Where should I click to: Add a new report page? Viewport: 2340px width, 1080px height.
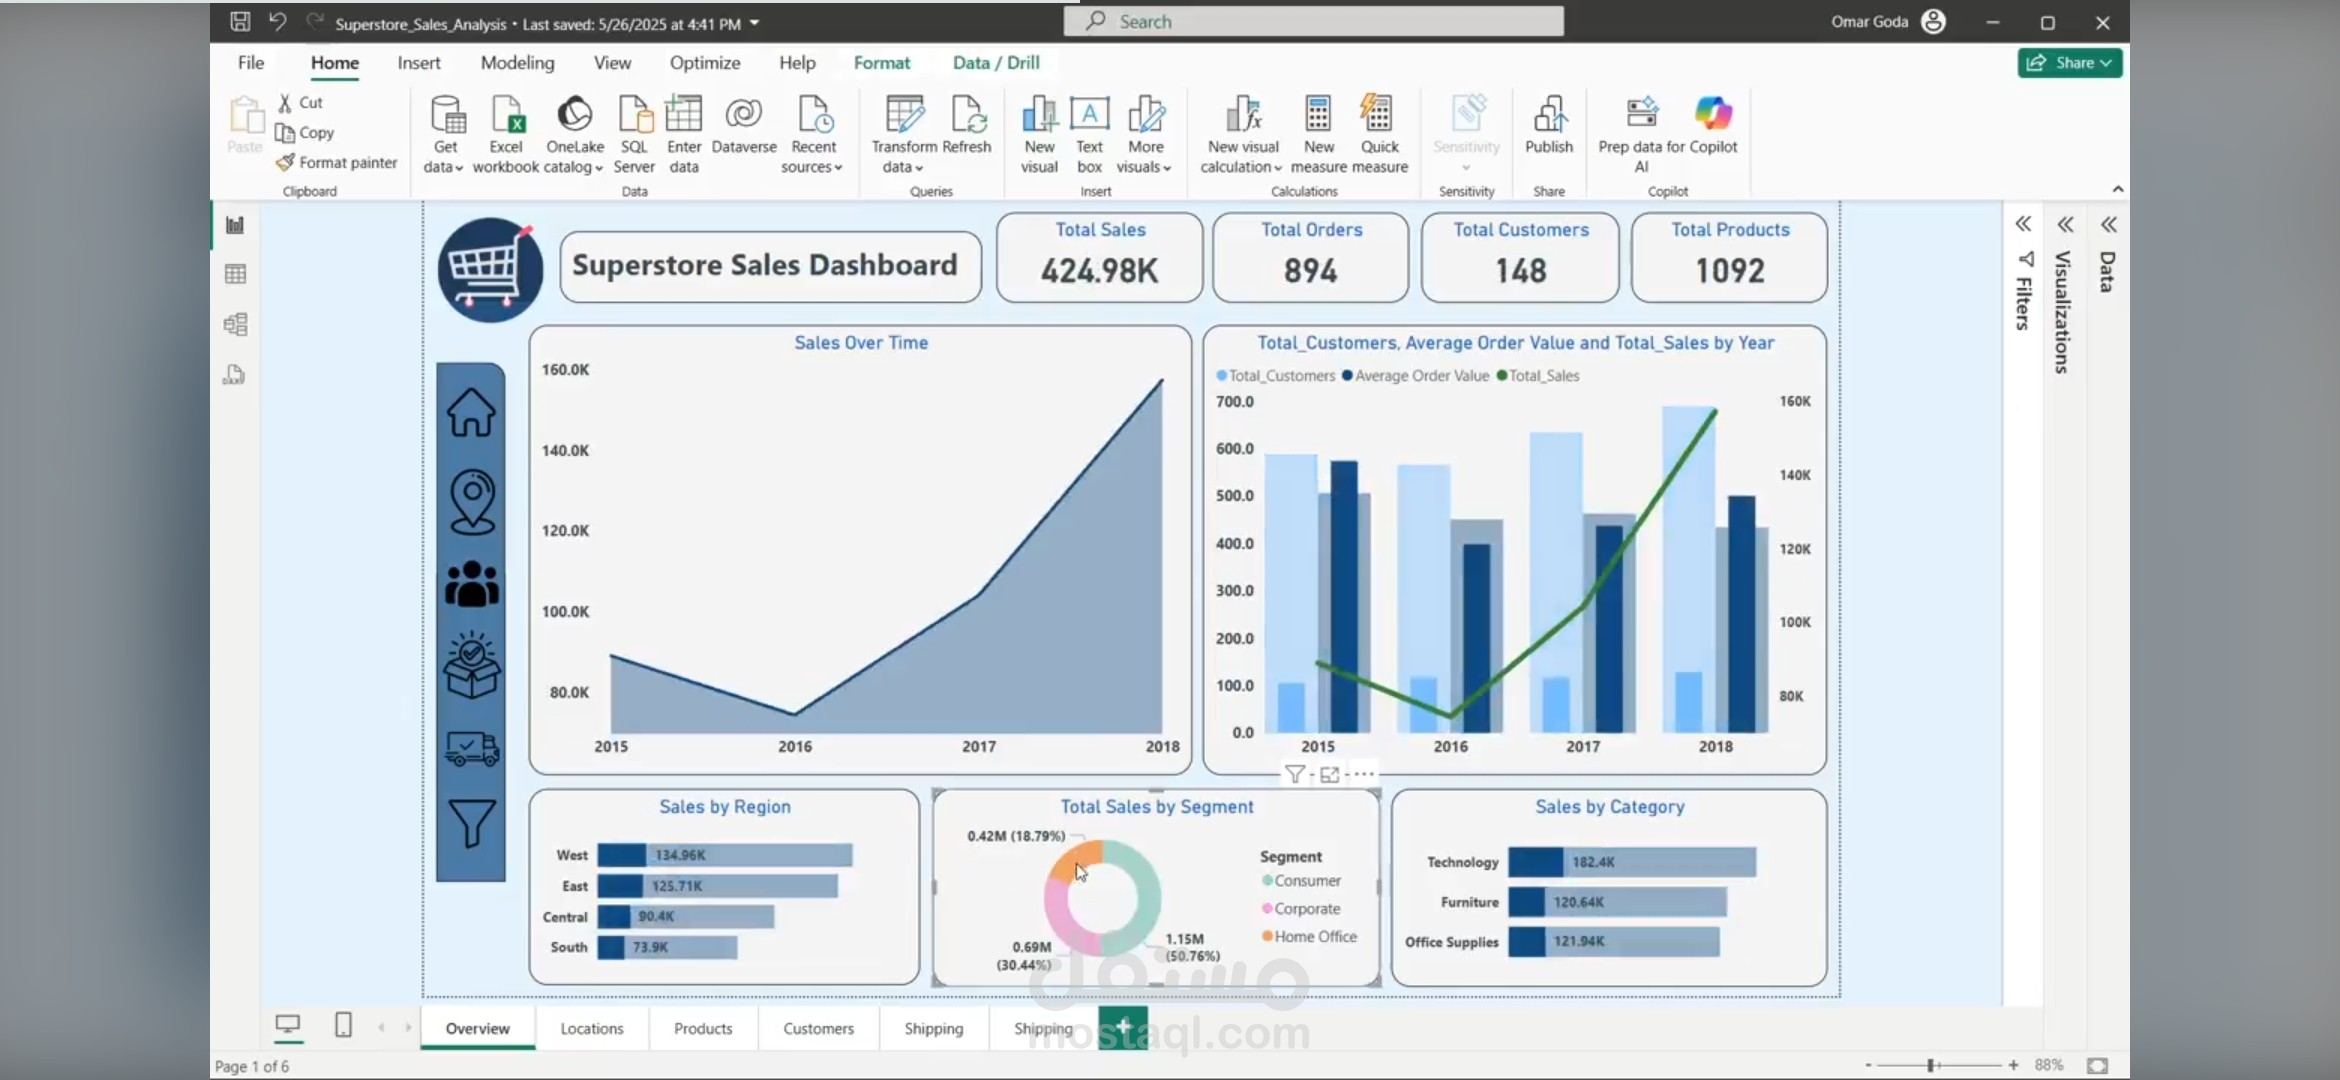[x=1123, y=1027]
